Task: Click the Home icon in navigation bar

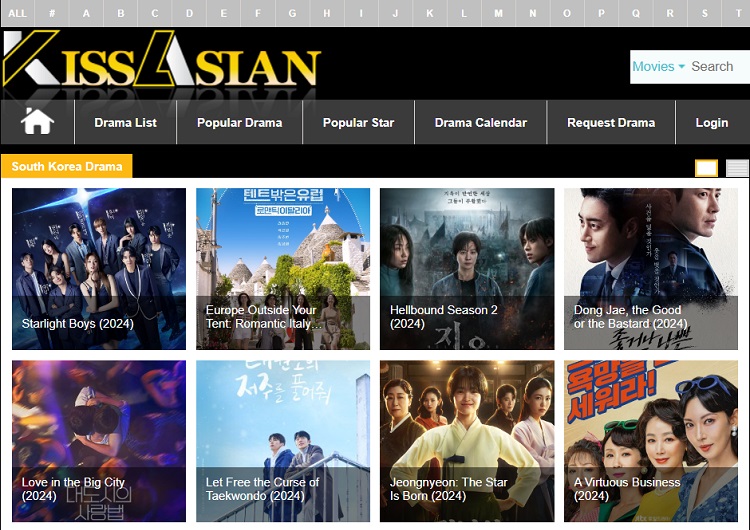Action: [x=37, y=122]
